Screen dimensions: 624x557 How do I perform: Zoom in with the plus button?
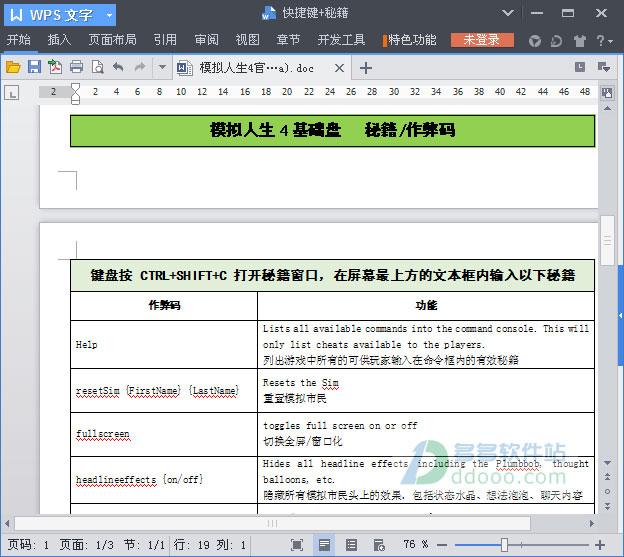pyautogui.click(x=600, y=545)
